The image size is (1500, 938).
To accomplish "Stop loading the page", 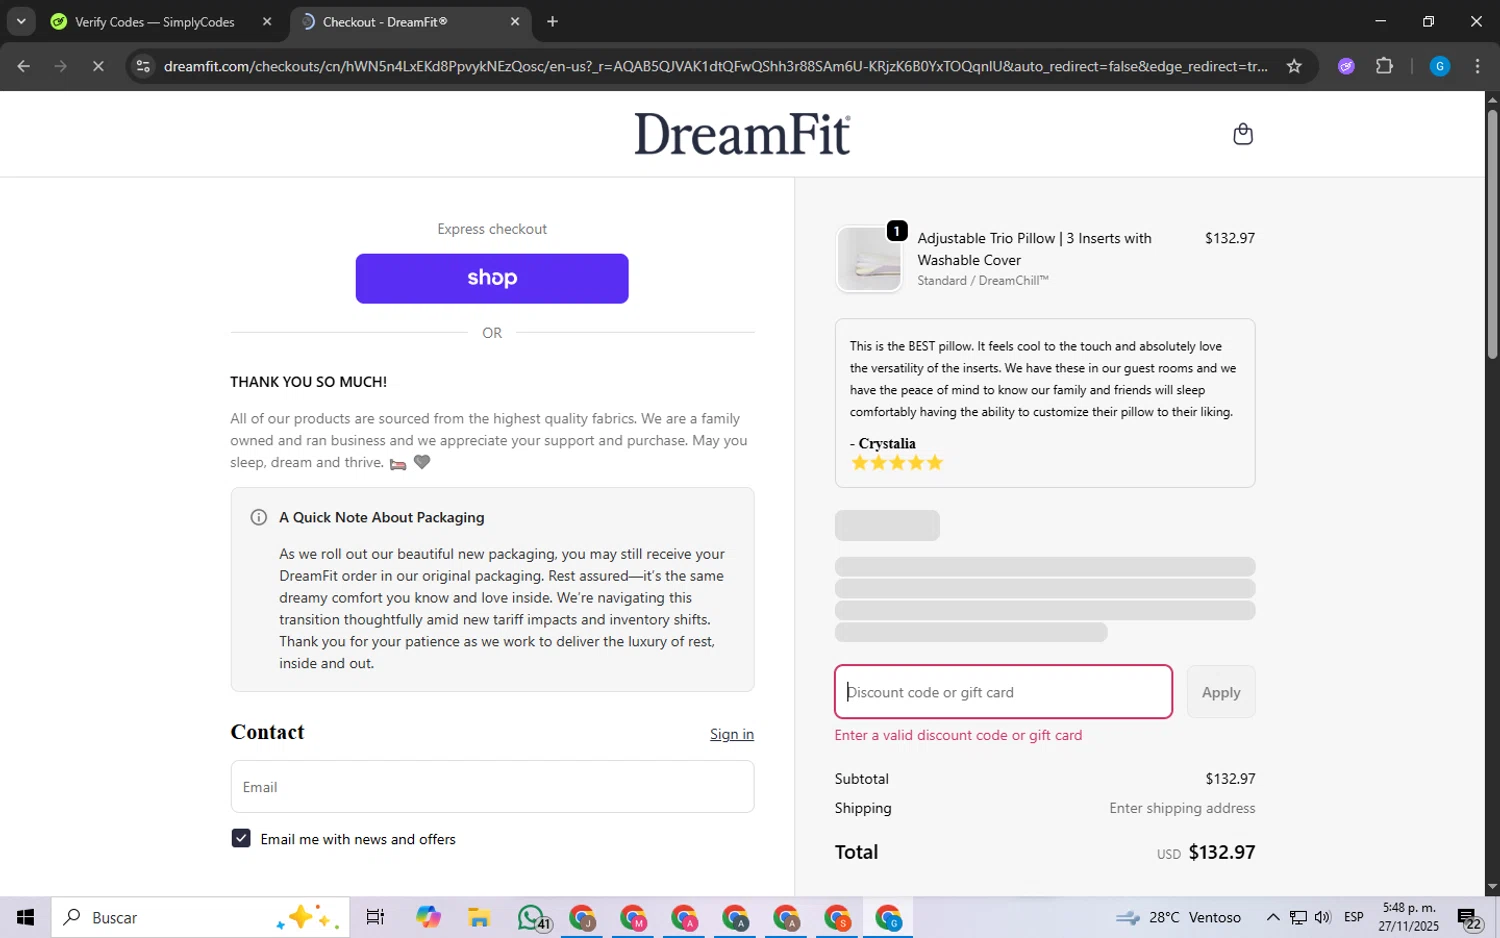I will pyautogui.click(x=98, y=66).
